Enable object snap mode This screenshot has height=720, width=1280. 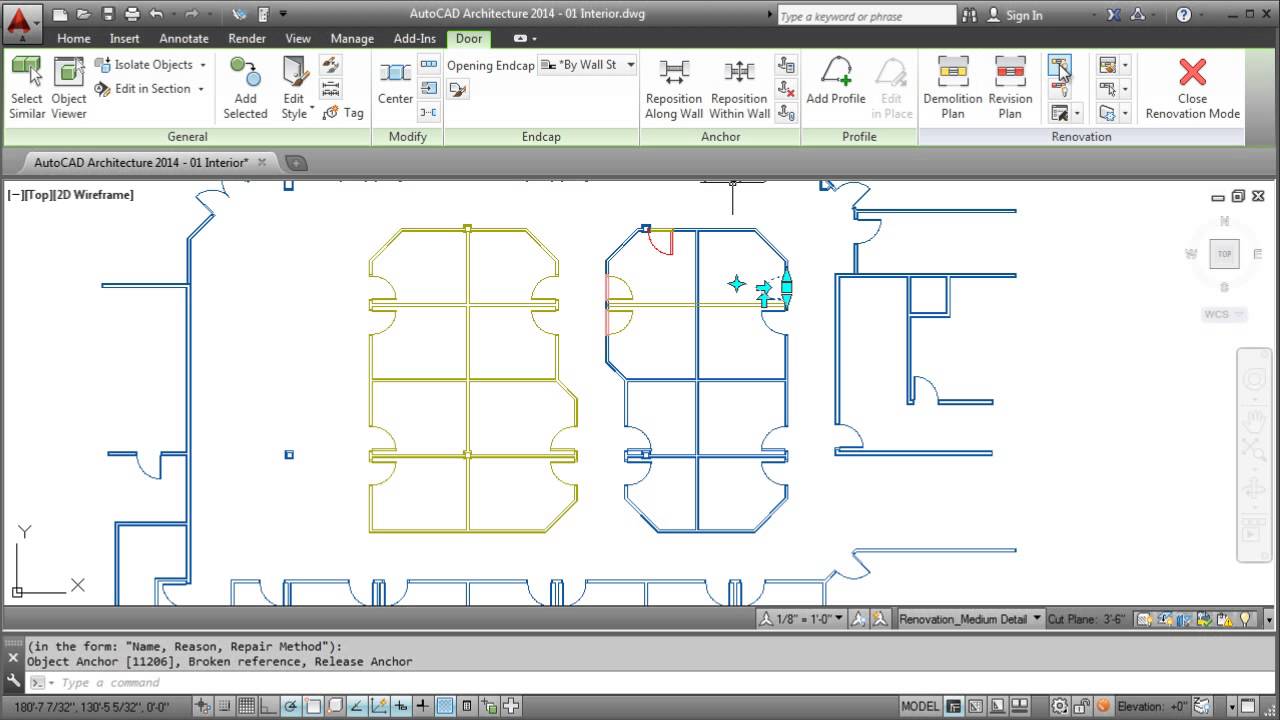click(313, 706)
